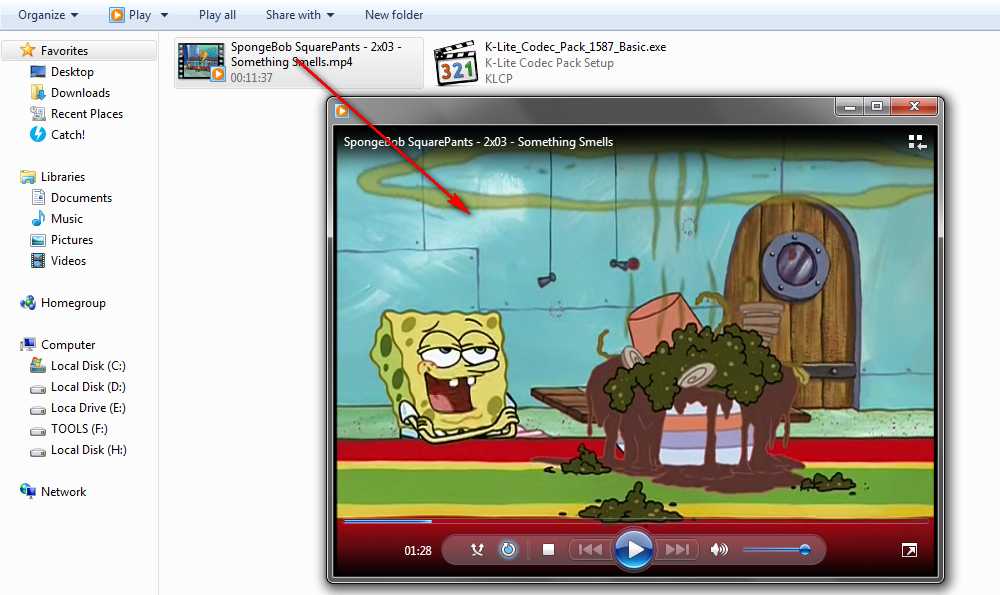Open Local Disk (D:)
This screenshot has width=1000, height=595.
click(x=88, y=386)
